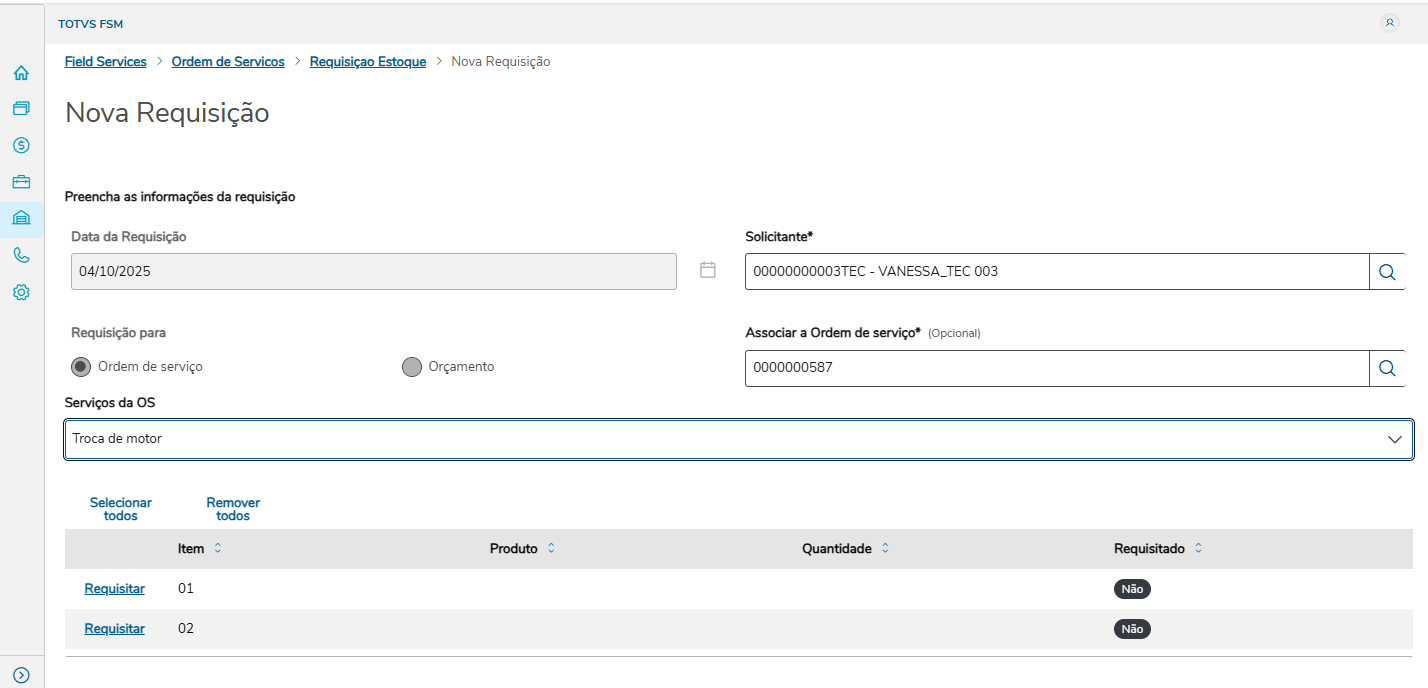Screen dimensions: 1428x688
Task: Expand the sidebar with bottom arrow
Action: coord(21,675)
